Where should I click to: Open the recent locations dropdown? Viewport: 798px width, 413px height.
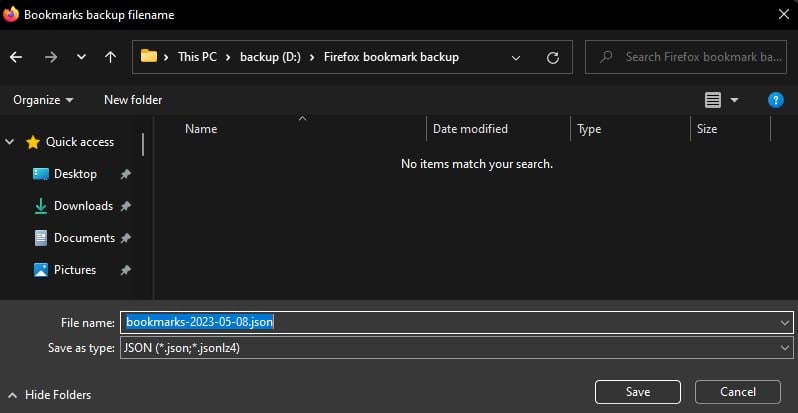pyautogui.click(x=81, y=57)
